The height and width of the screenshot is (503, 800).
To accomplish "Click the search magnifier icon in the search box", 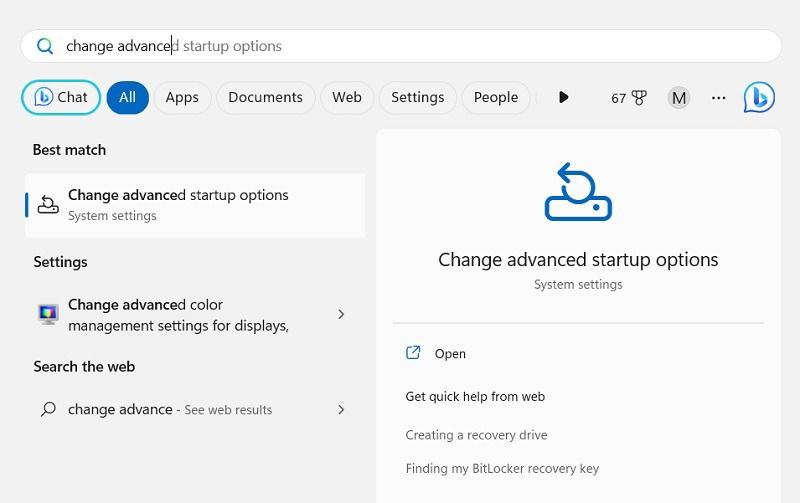I will click(45, 46).
